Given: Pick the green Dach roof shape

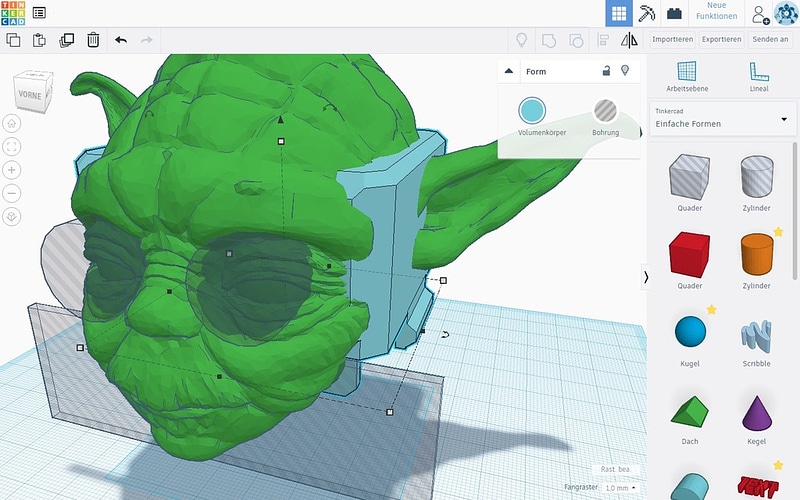Looking at the screenshot, I should click(689, 411).
